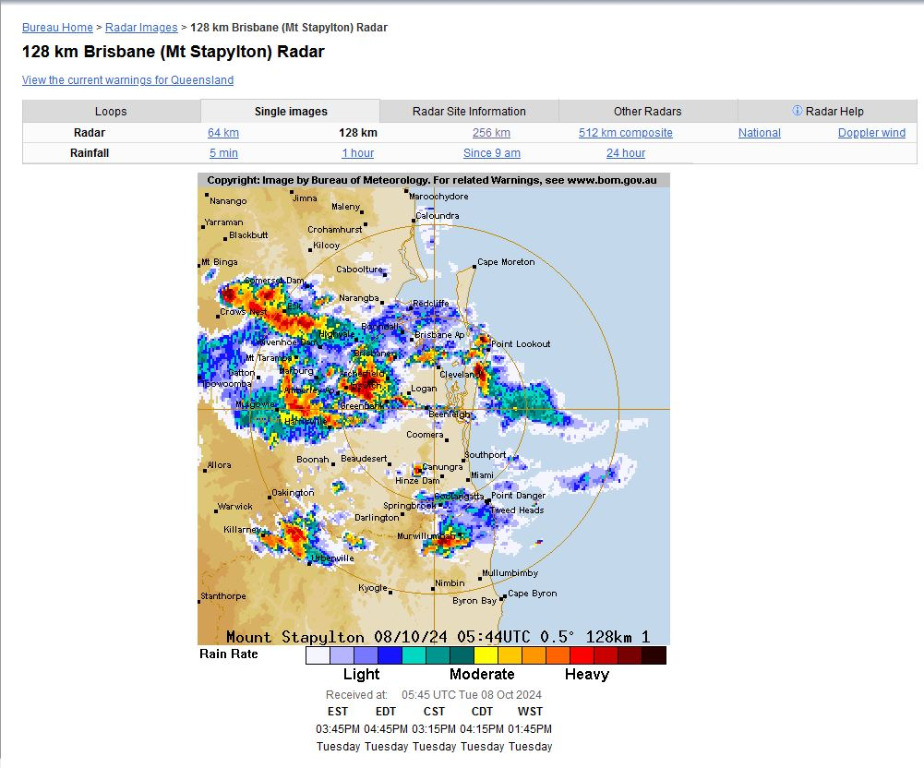Click the Nanango label on map
The image size is (924, 768).
pyautogui.click(x=228, y=201)
